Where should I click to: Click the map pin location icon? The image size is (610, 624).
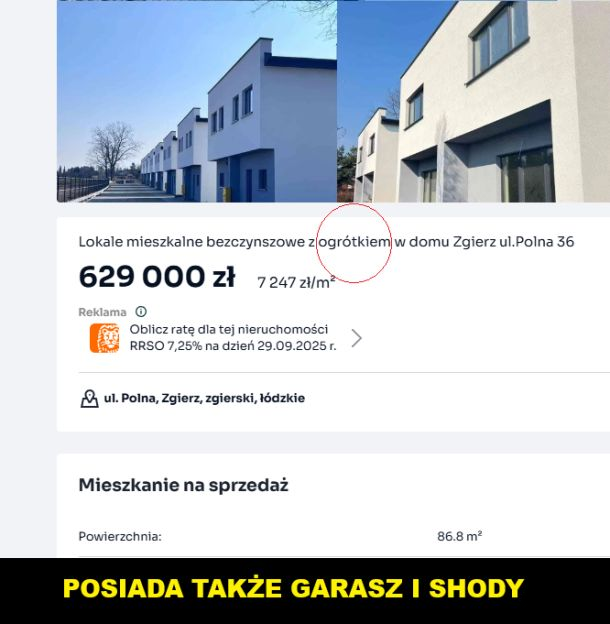(90, 398)
